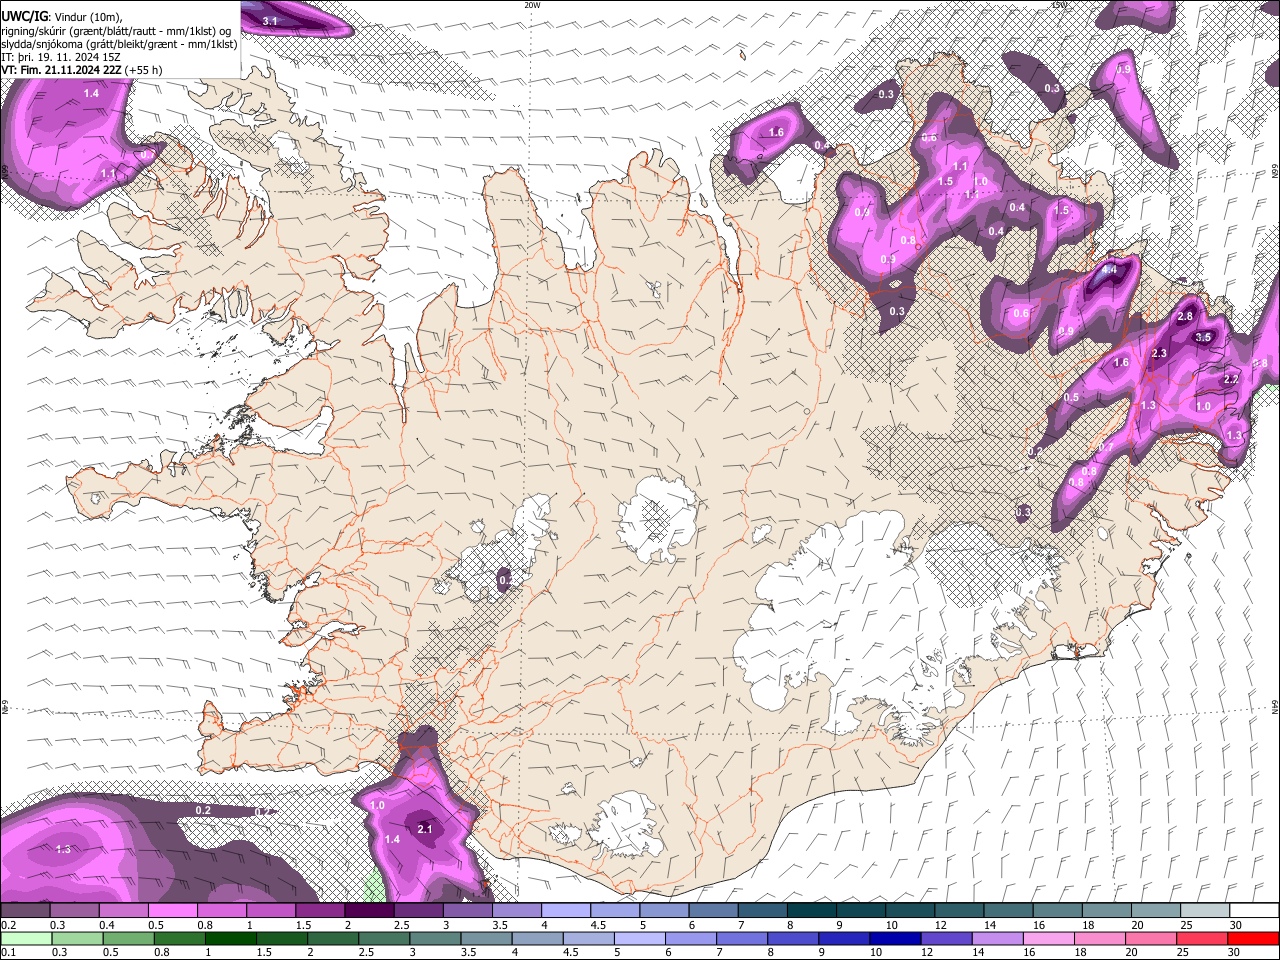The width and height of the screenshot is (1280, 960).
Task: Select the lavender 4 swatch in upper legend
Action: 566,911
